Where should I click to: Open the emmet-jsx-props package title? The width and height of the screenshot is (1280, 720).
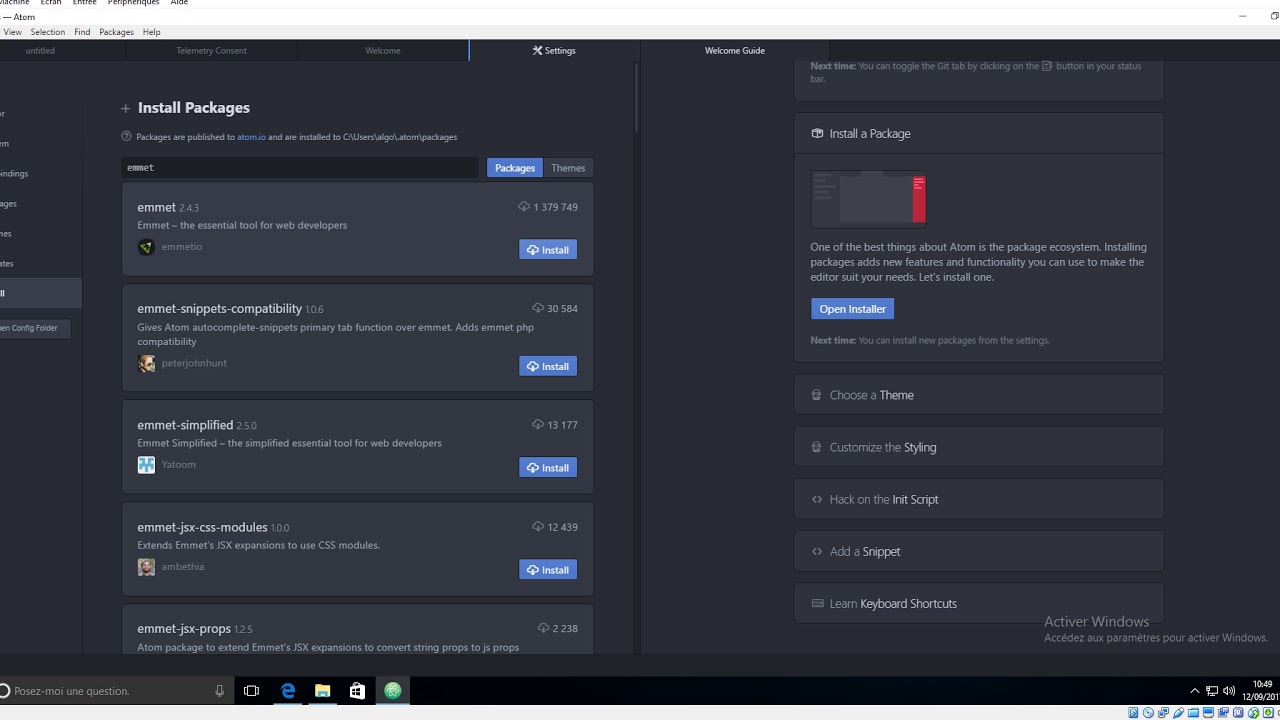184,629
